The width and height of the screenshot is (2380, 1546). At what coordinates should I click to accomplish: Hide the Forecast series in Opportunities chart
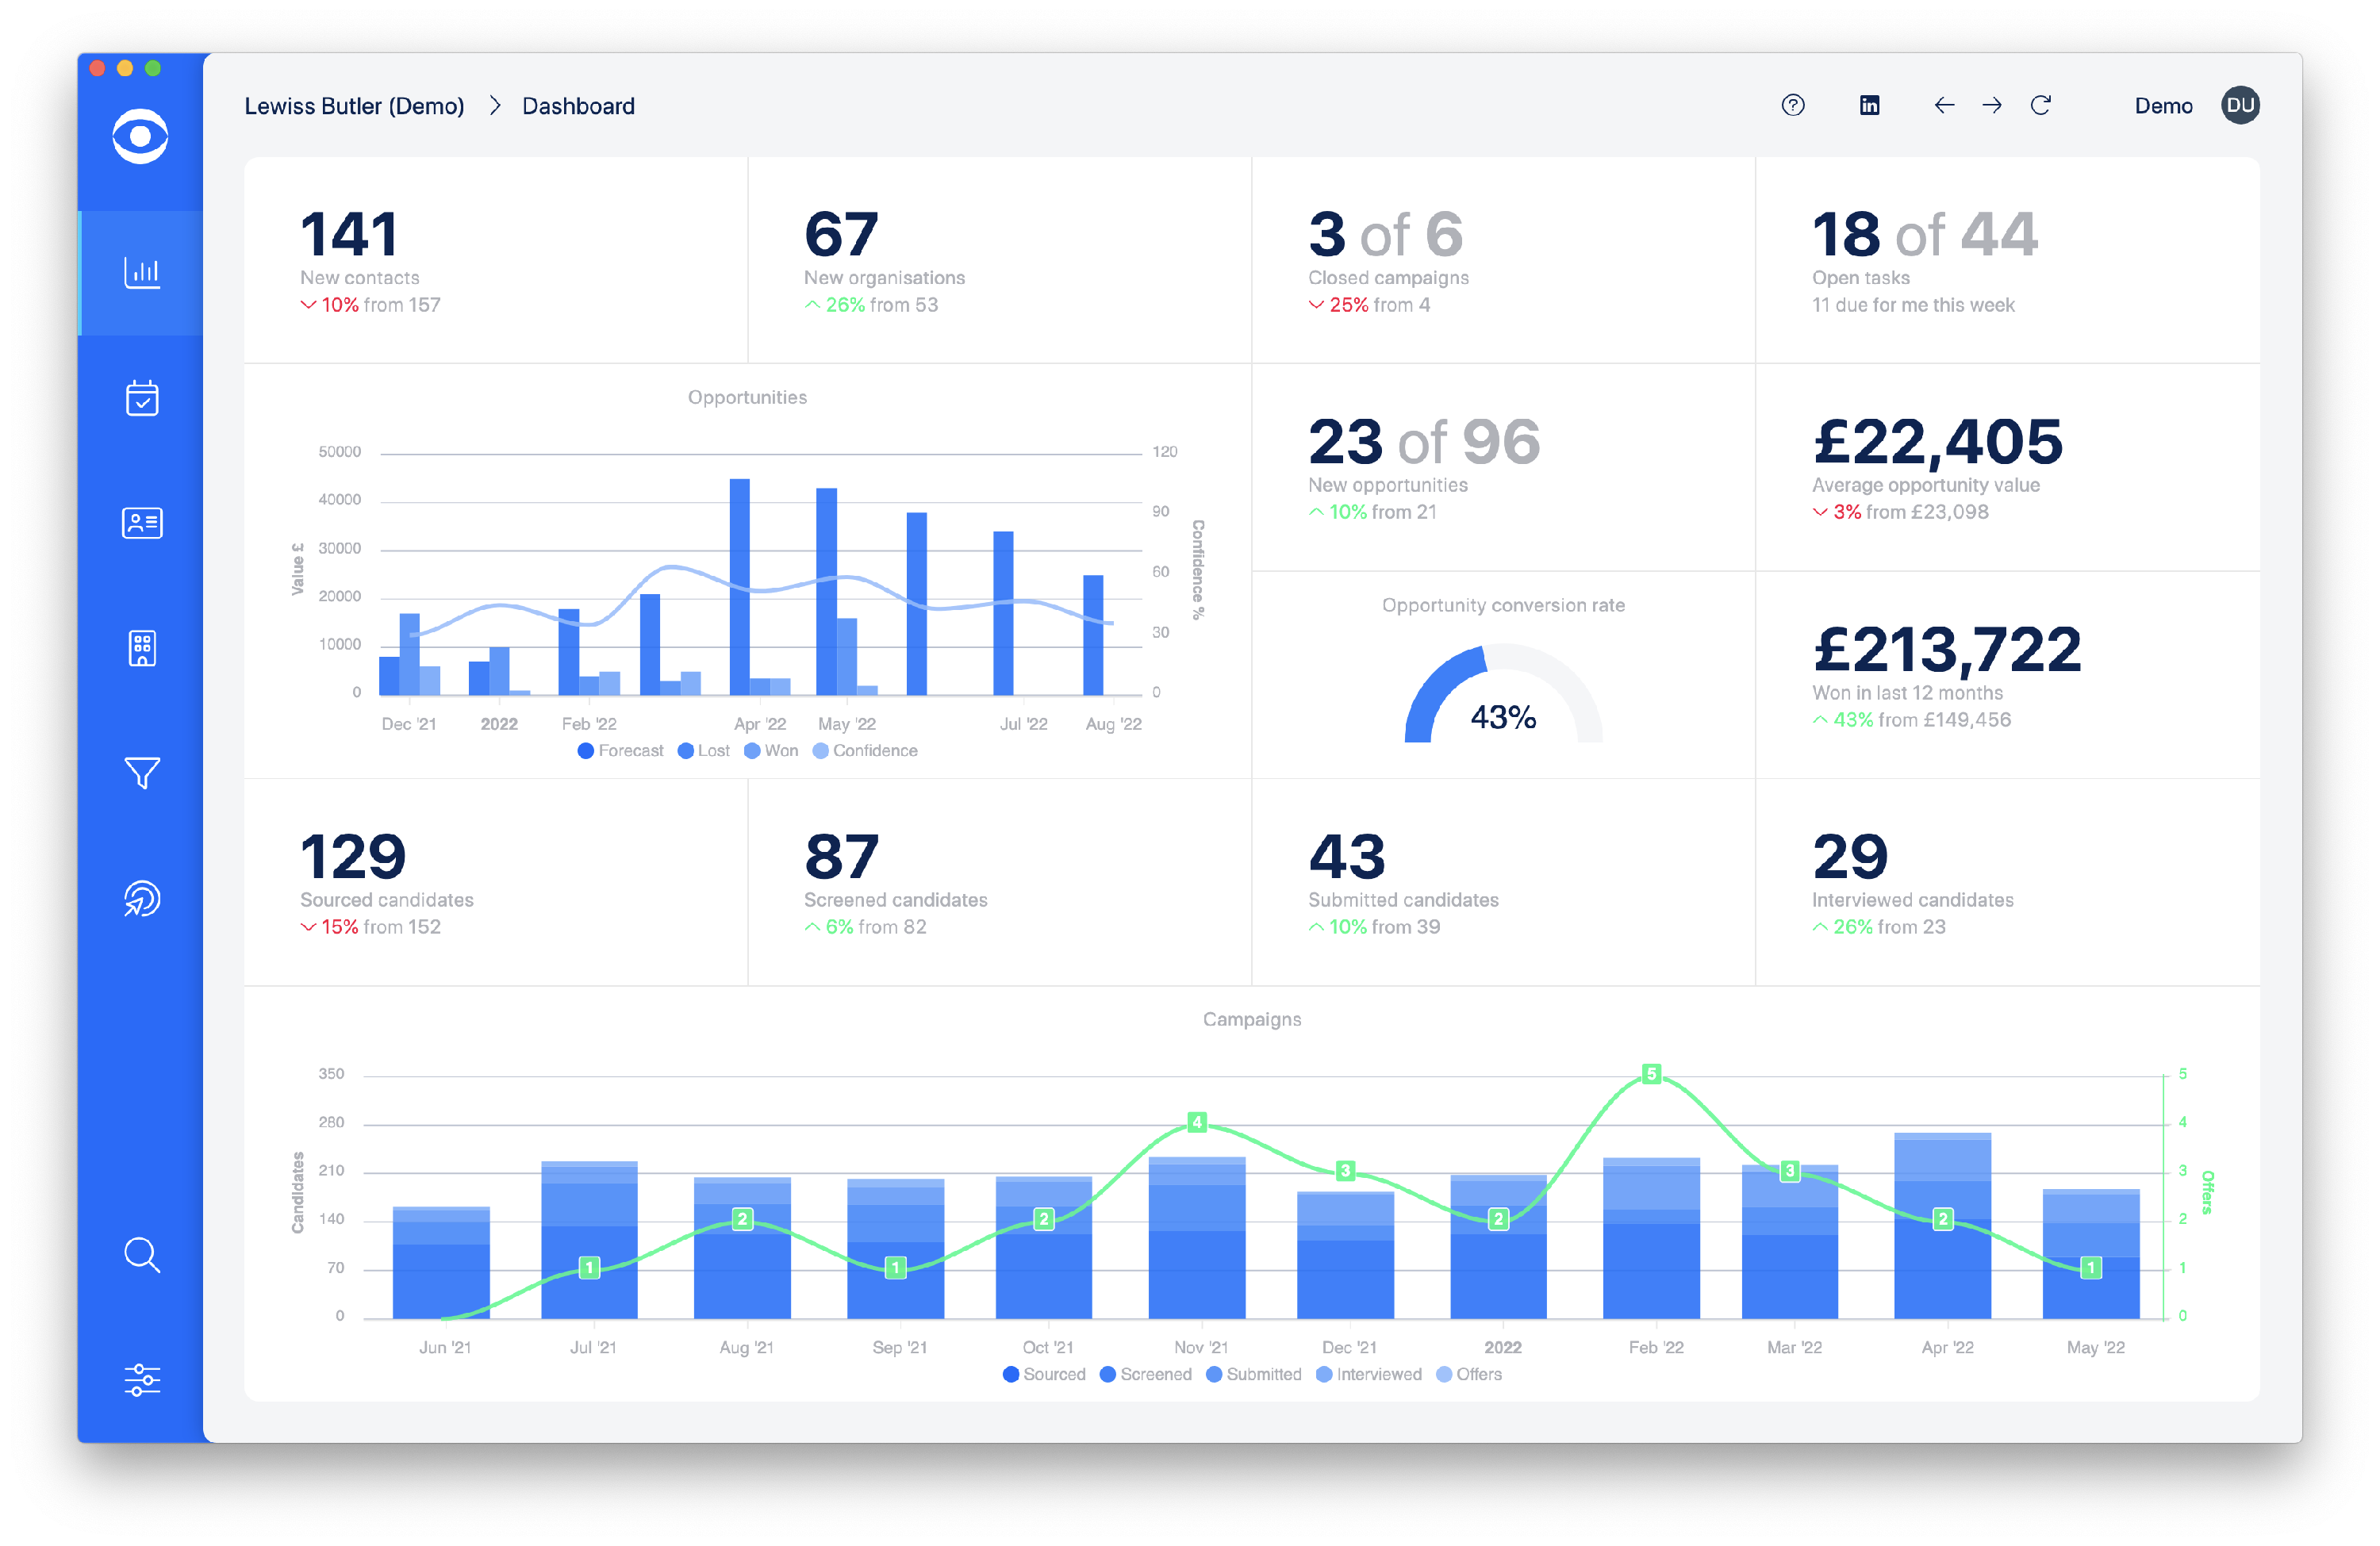point(621,750)
